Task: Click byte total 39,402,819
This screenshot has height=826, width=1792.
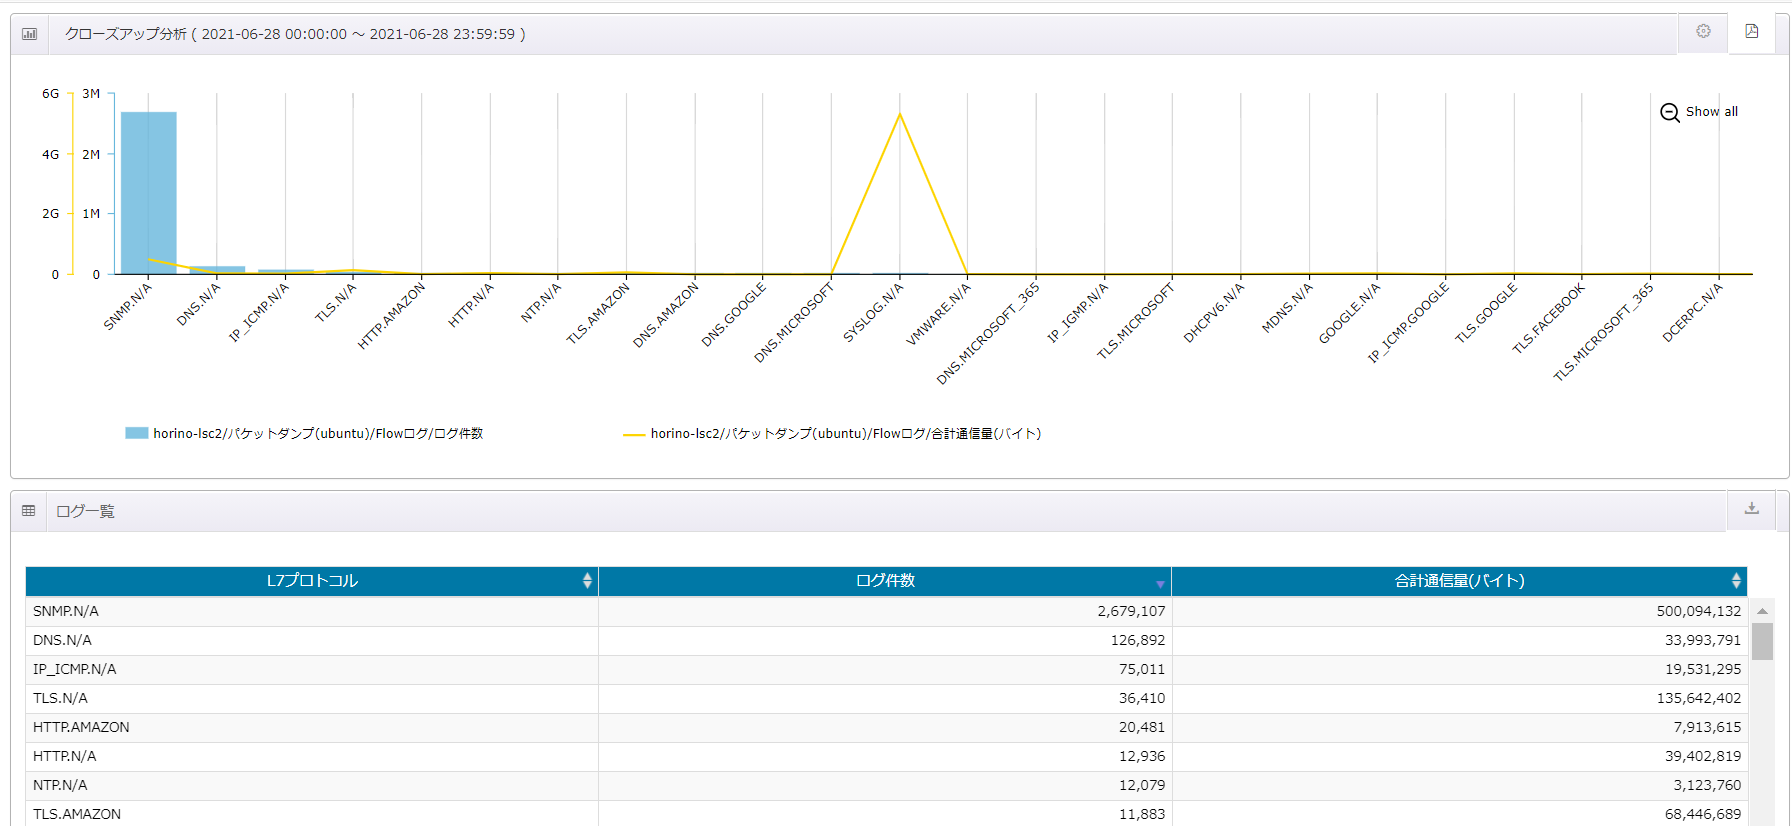Action: (1703, 756)
